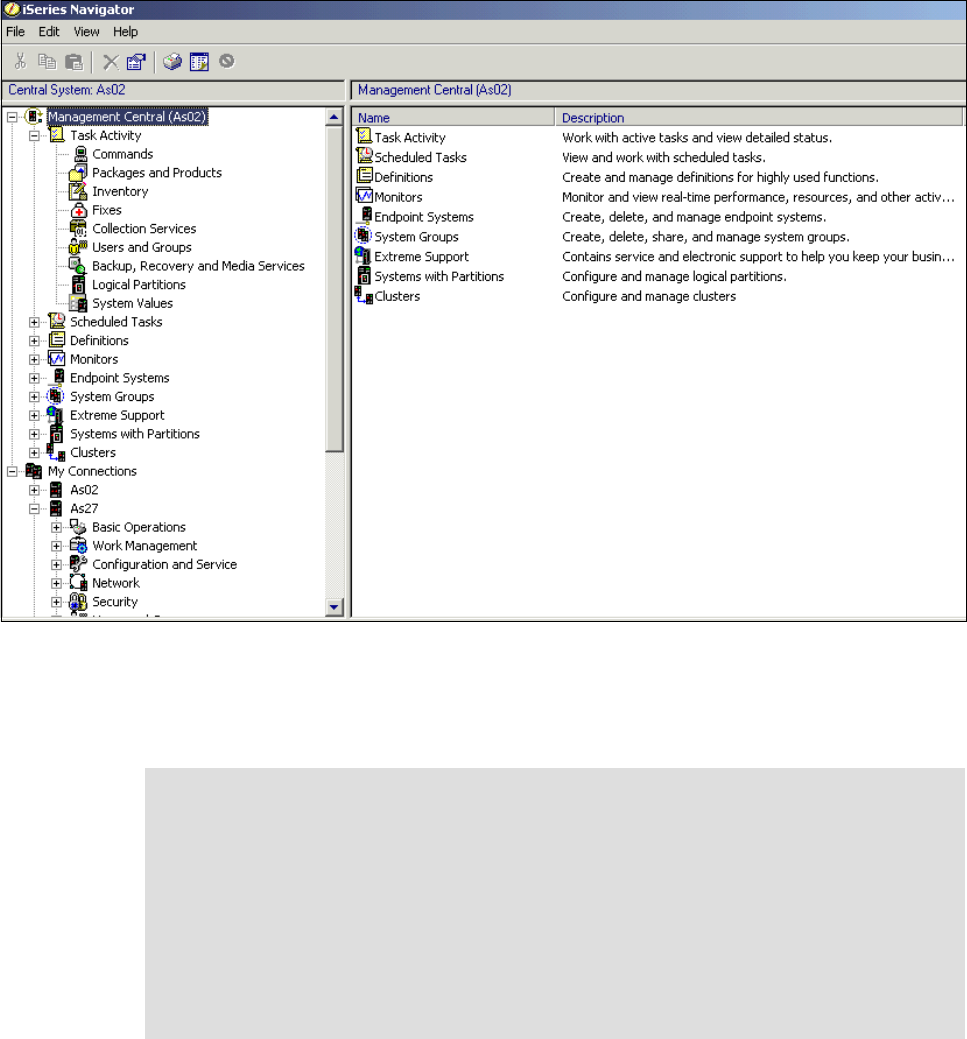
Task: Open the Help menu
Action: click(125, 32)
